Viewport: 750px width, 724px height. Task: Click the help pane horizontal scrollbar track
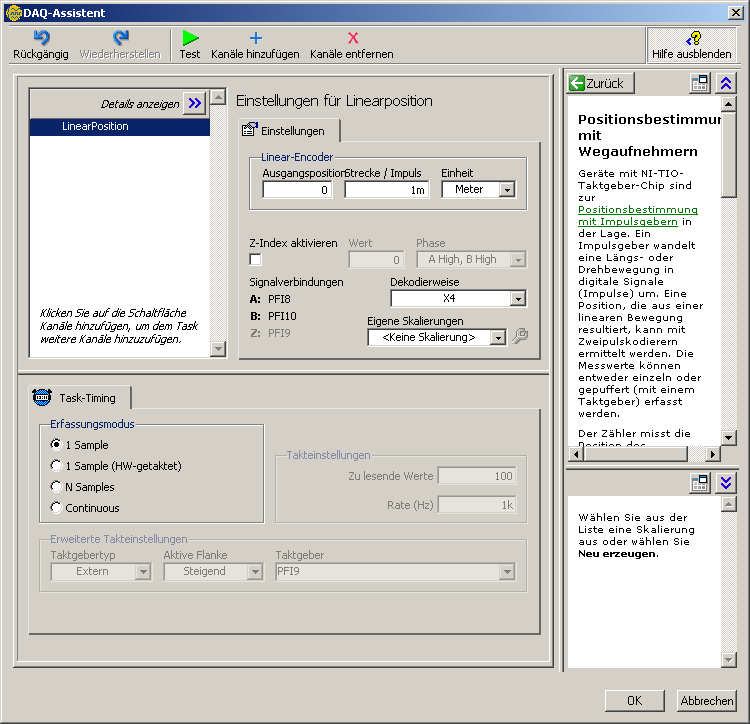pos(696,453)
